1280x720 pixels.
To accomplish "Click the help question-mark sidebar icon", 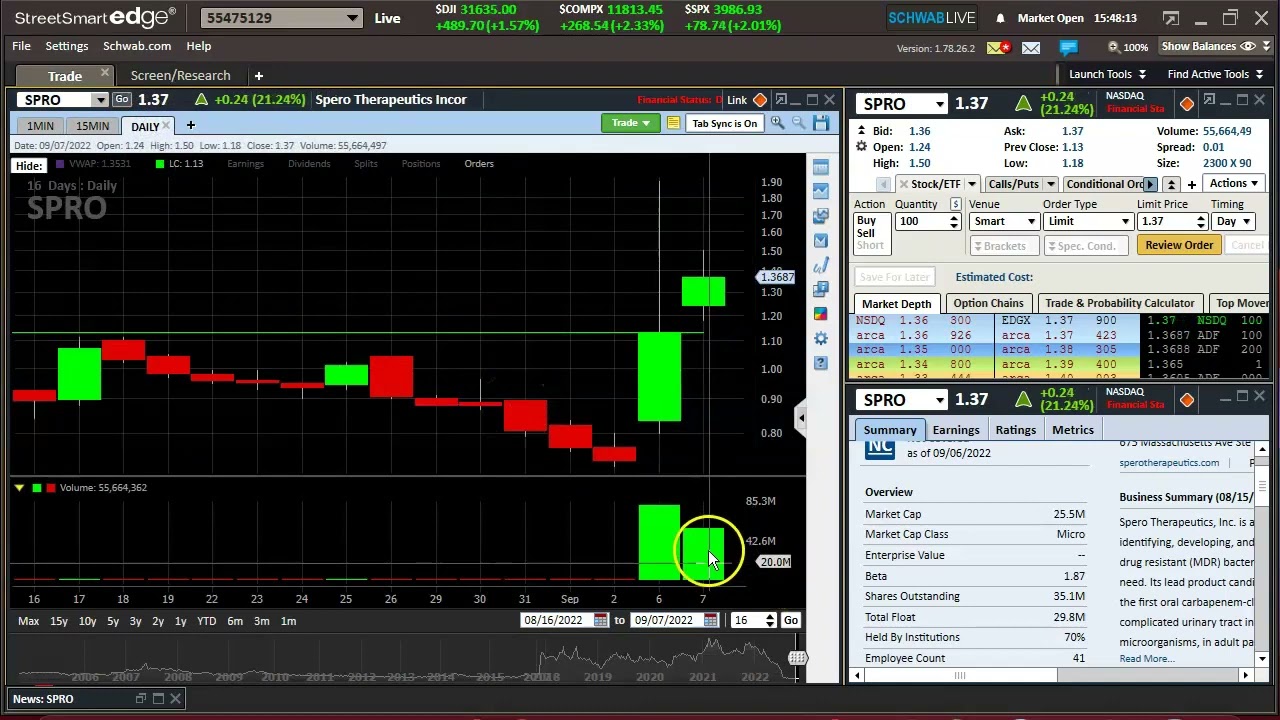I will [821, 362].
